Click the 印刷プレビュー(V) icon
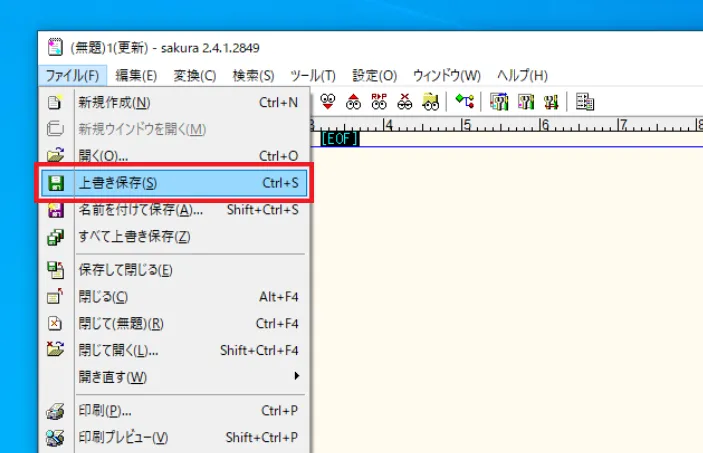The height and width of the screenshot is (453, 703). pos(55,438)
